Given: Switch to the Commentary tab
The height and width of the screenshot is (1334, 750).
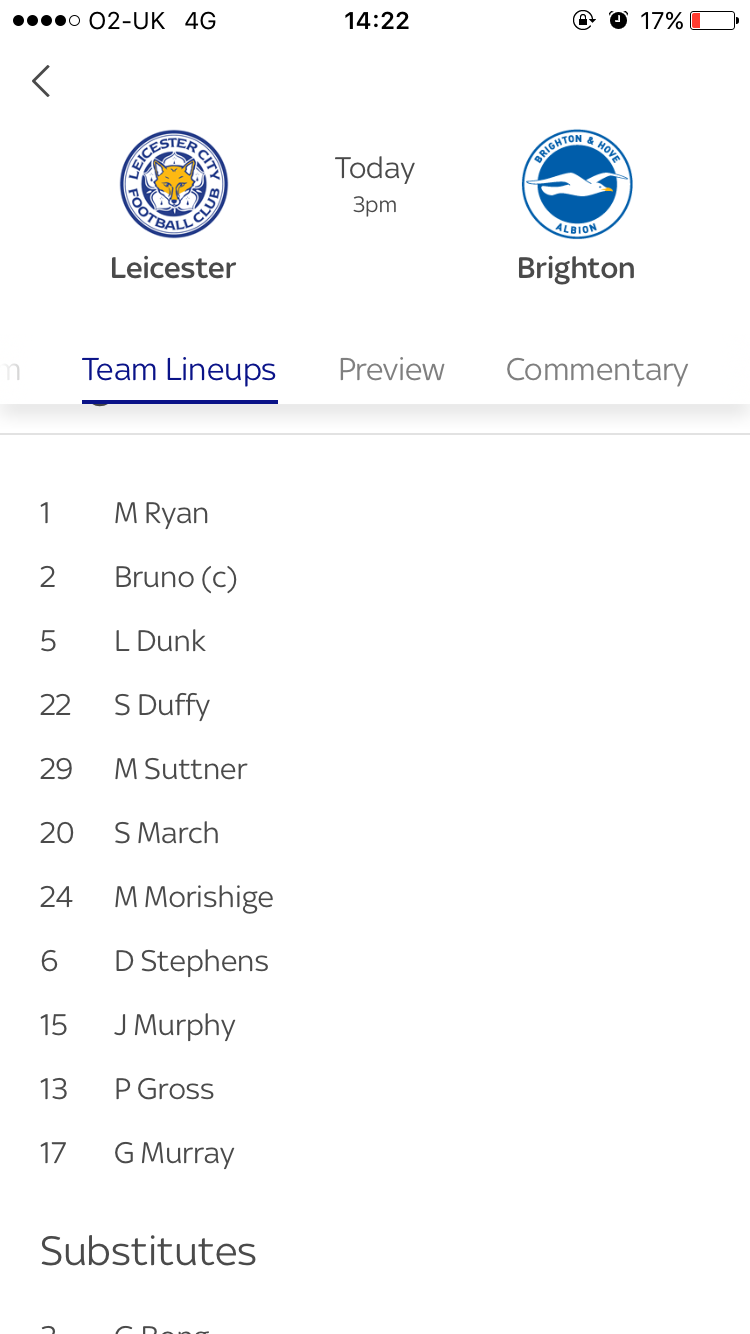Looking at the screenshot, I should (597, 370).
